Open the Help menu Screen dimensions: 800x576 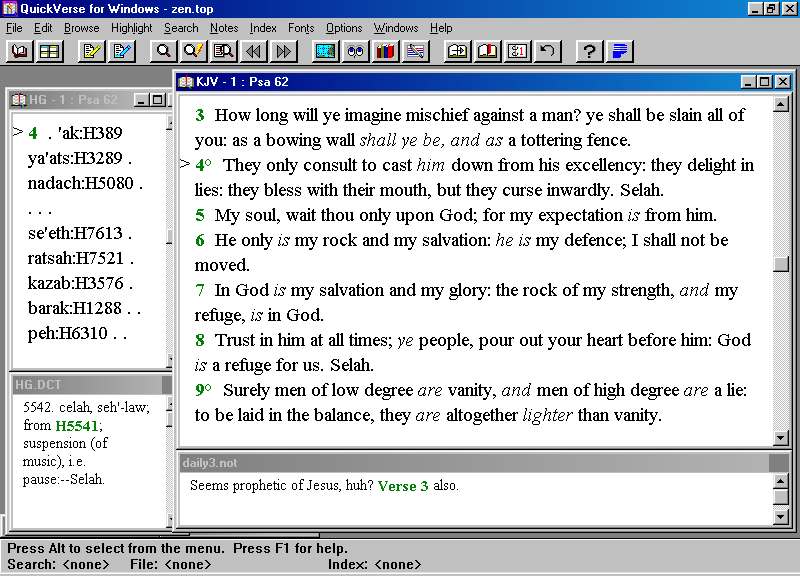tap(441, 28)
